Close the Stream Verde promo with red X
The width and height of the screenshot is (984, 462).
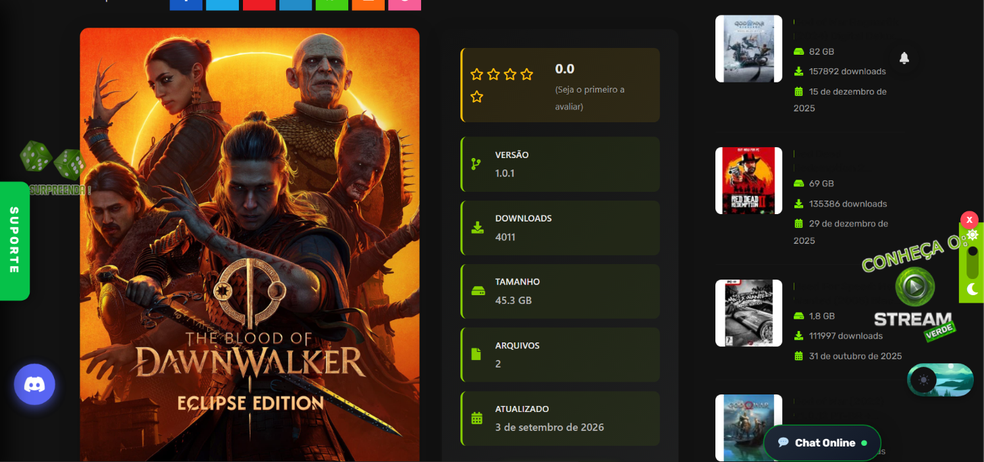click(x=969, y=220)
